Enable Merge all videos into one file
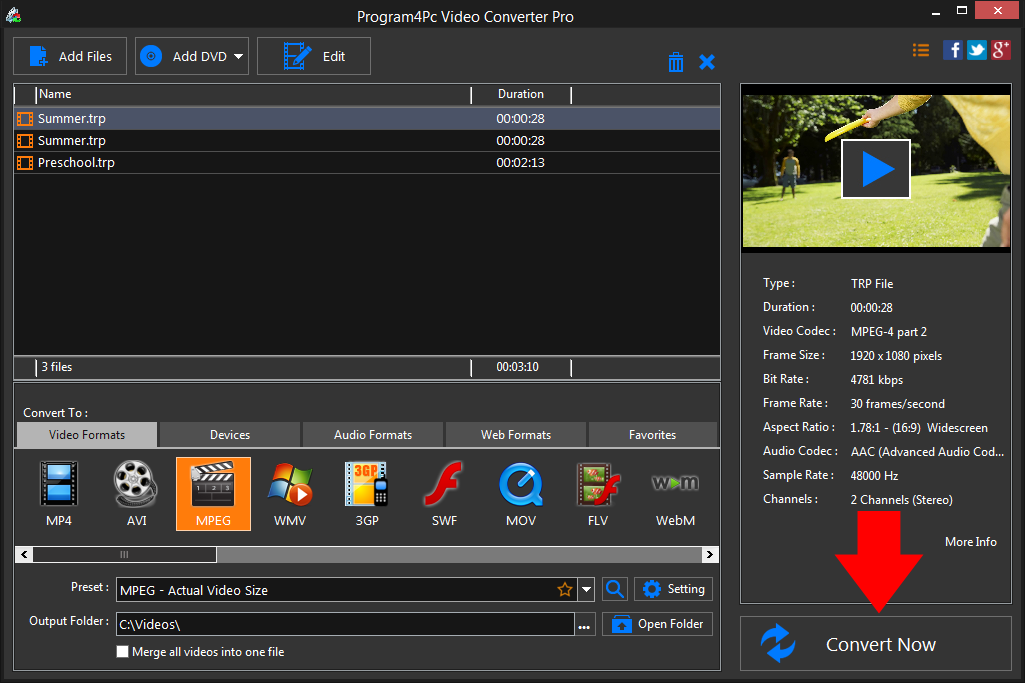This screenshot has width=1025, height=683. click(122, 651)
